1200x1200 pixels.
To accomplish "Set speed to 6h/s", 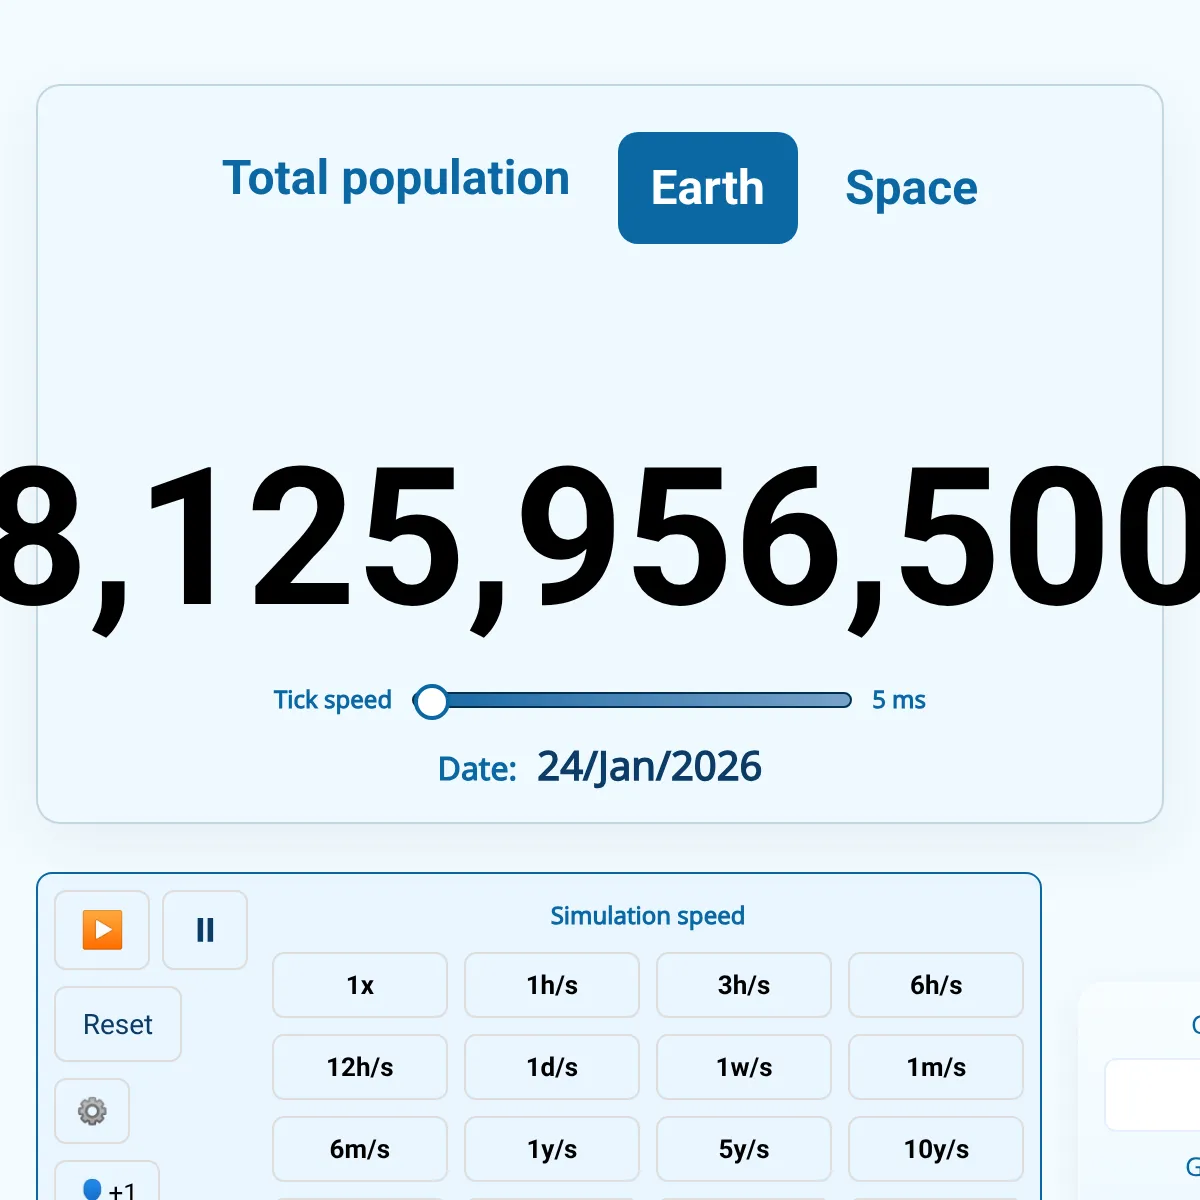I will pyautogui.click(x=936, y=985).
